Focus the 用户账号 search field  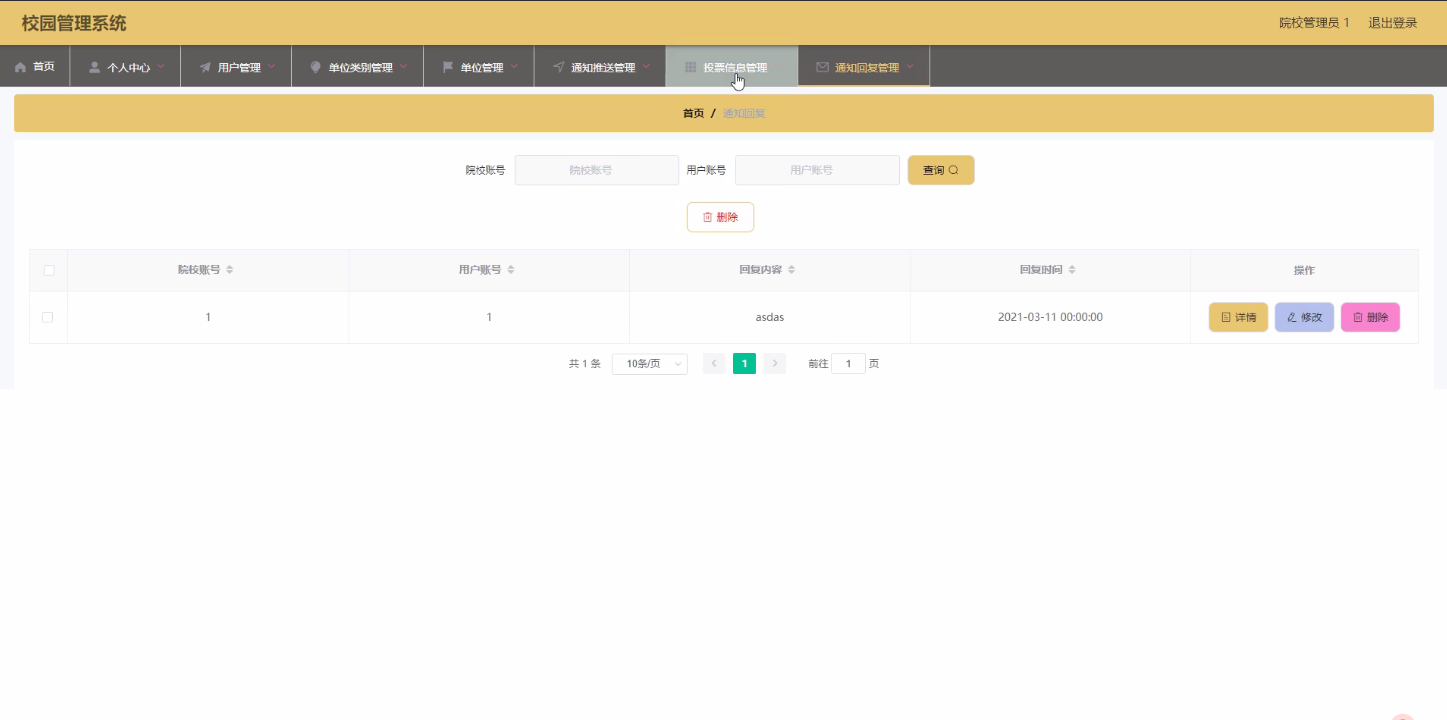point(817,170)
